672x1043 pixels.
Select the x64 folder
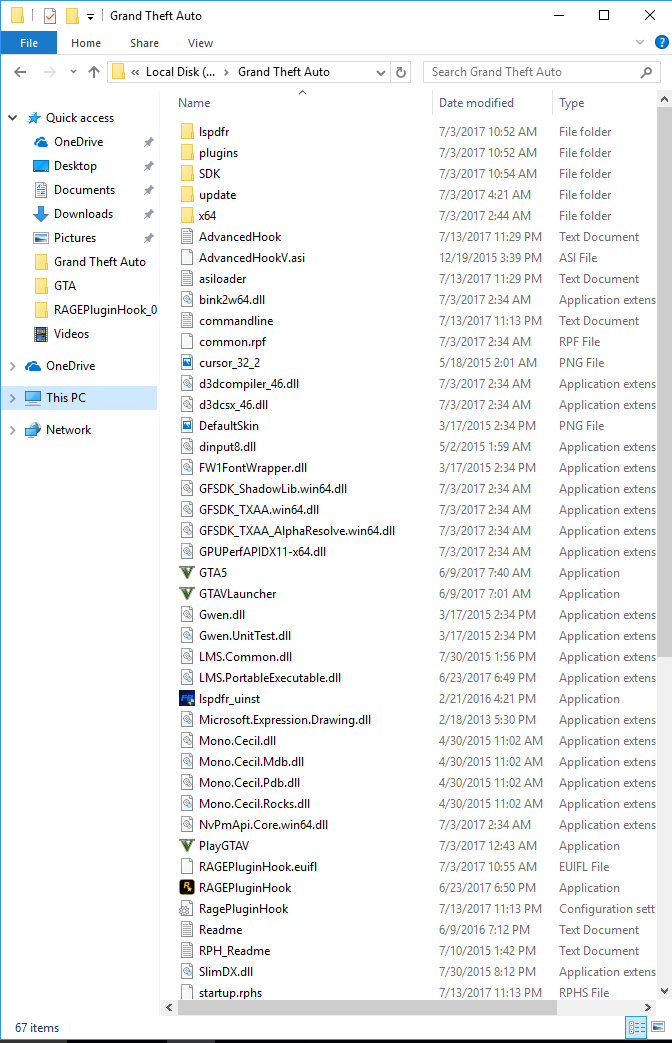pyautogui.click(x=207, y=216)
